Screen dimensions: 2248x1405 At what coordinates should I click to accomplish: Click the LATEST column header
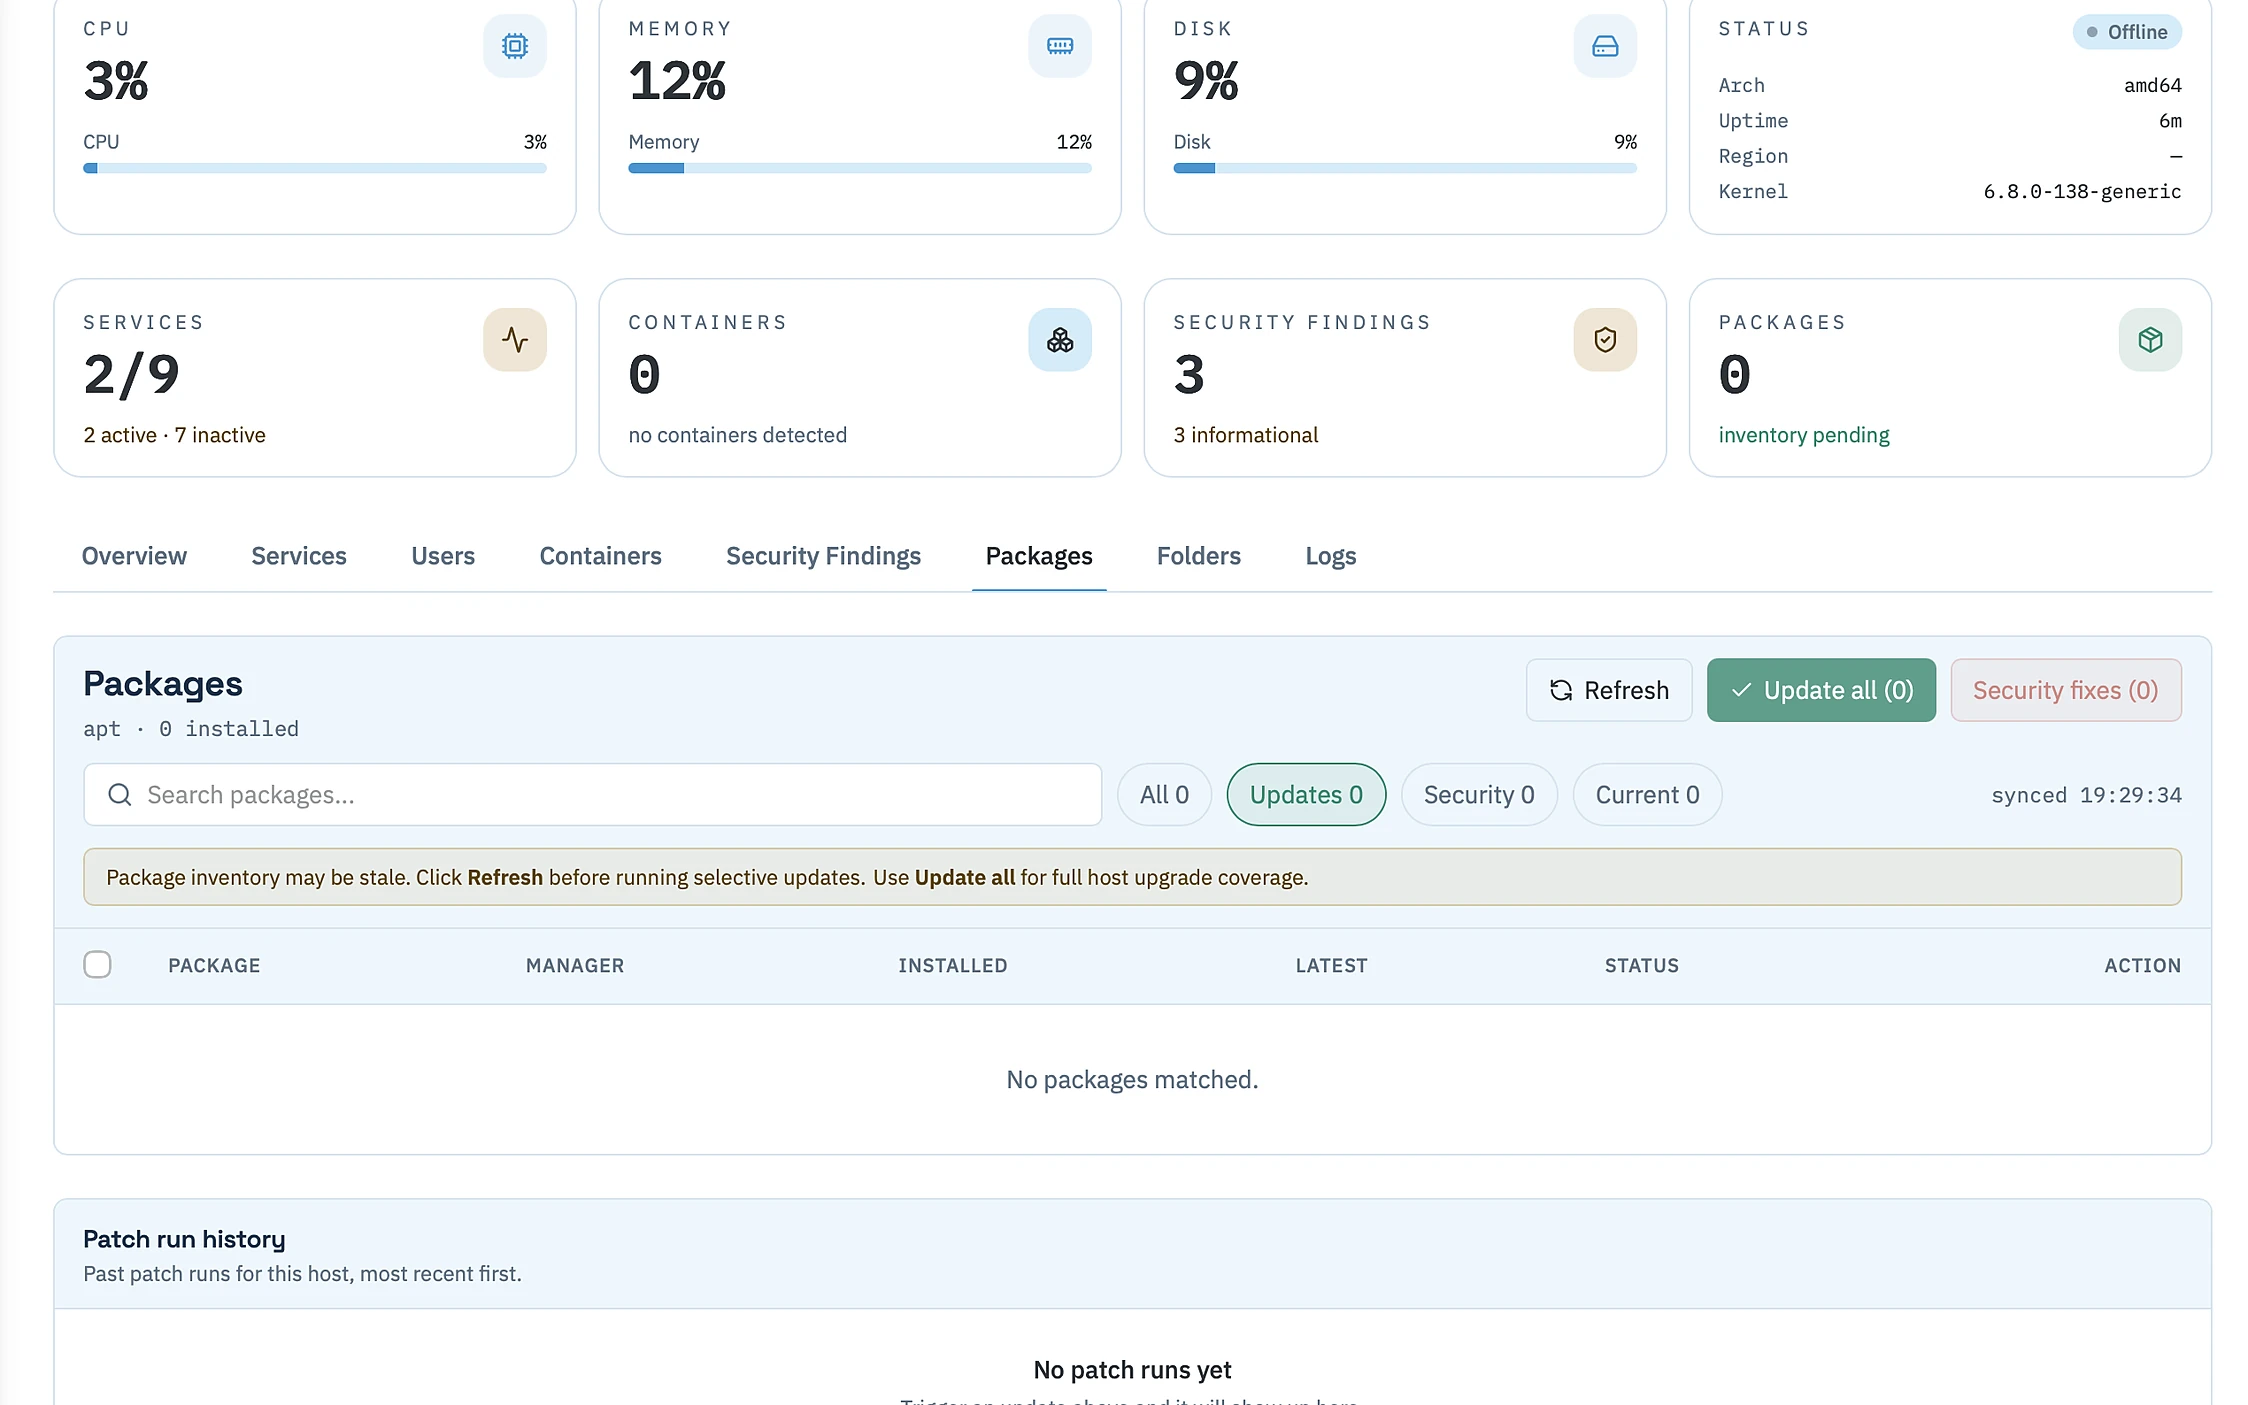[1331, 965]
